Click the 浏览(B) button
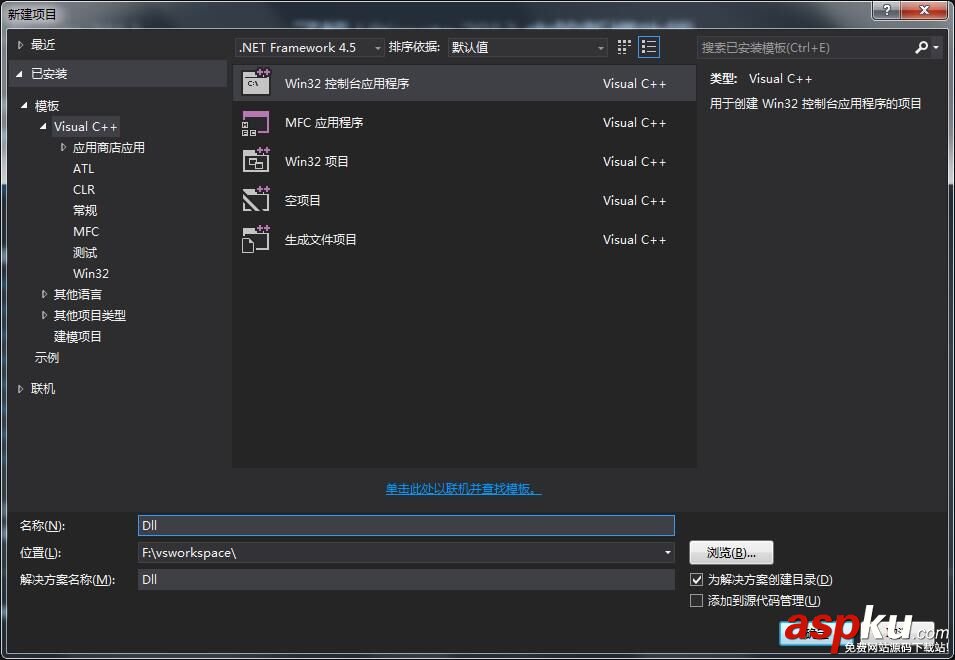Image resolution: width=955 pixels, height=660 pixels. coord(729,552)
